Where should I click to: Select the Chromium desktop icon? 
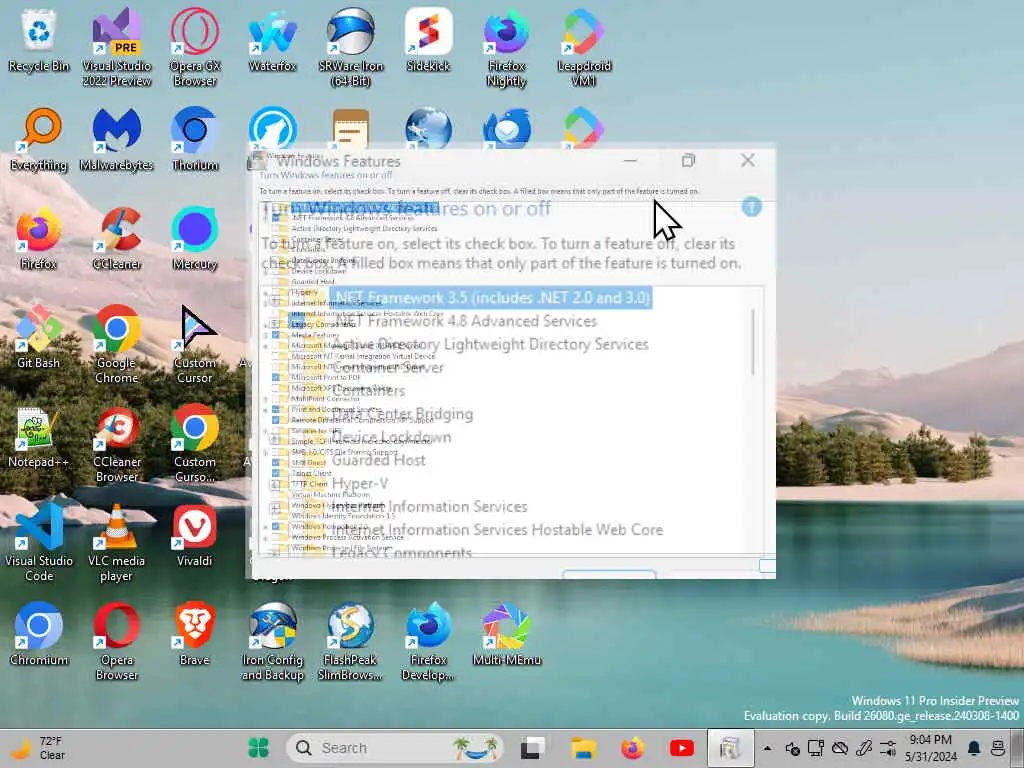[39, 635]
